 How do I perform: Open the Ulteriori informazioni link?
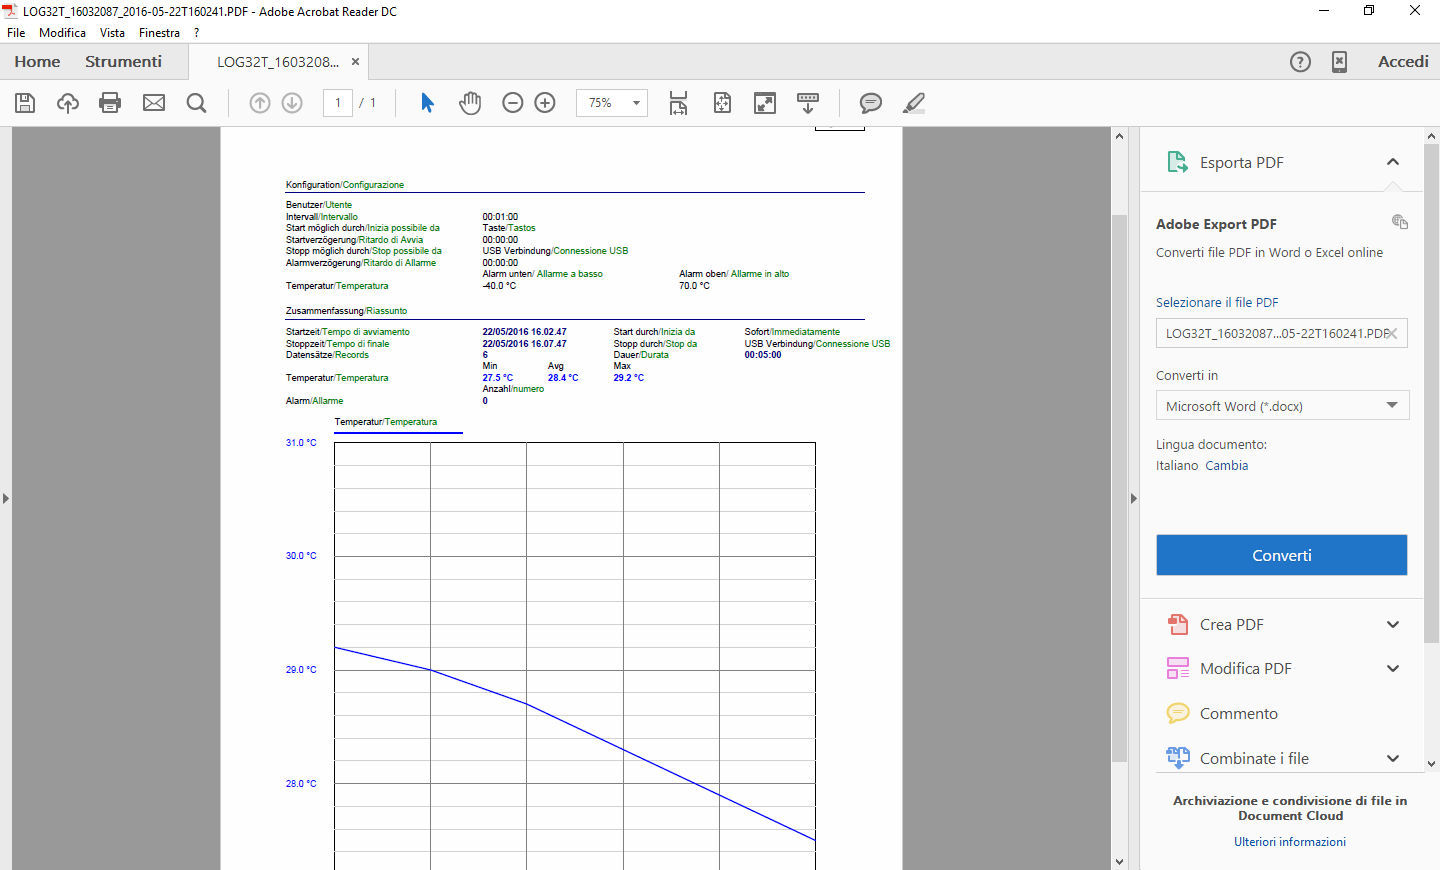[1289, 841]
